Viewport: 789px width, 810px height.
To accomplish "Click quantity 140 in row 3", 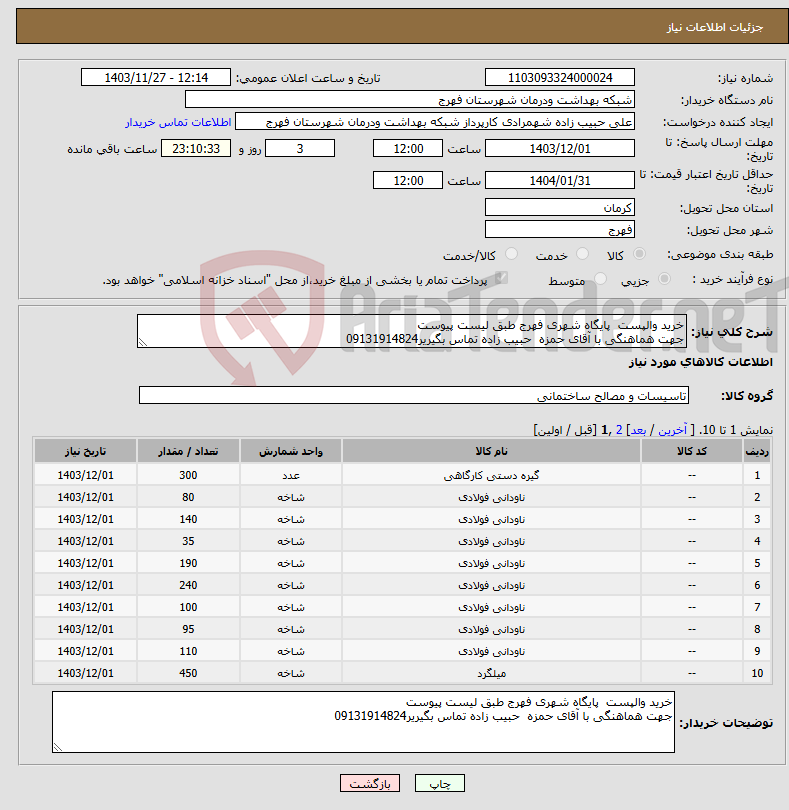I will point(188,519).
